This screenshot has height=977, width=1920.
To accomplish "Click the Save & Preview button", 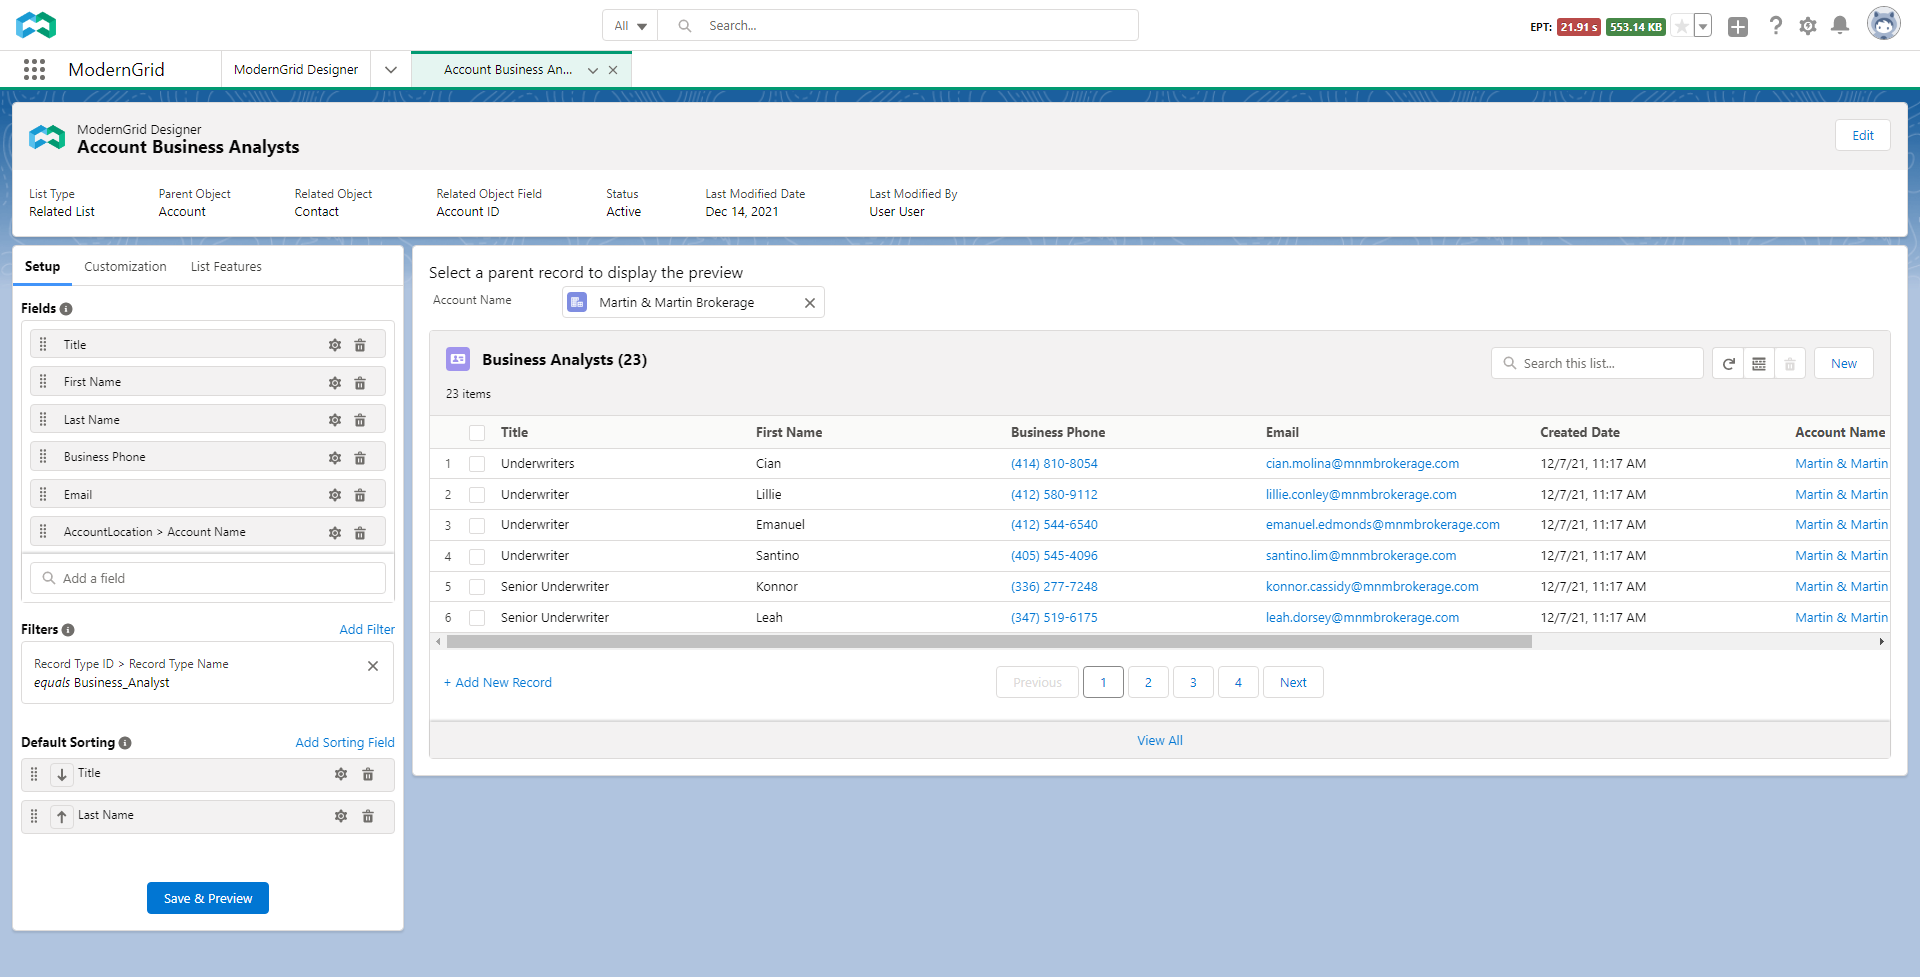I will pyautogui.click(x=208, y=898).
